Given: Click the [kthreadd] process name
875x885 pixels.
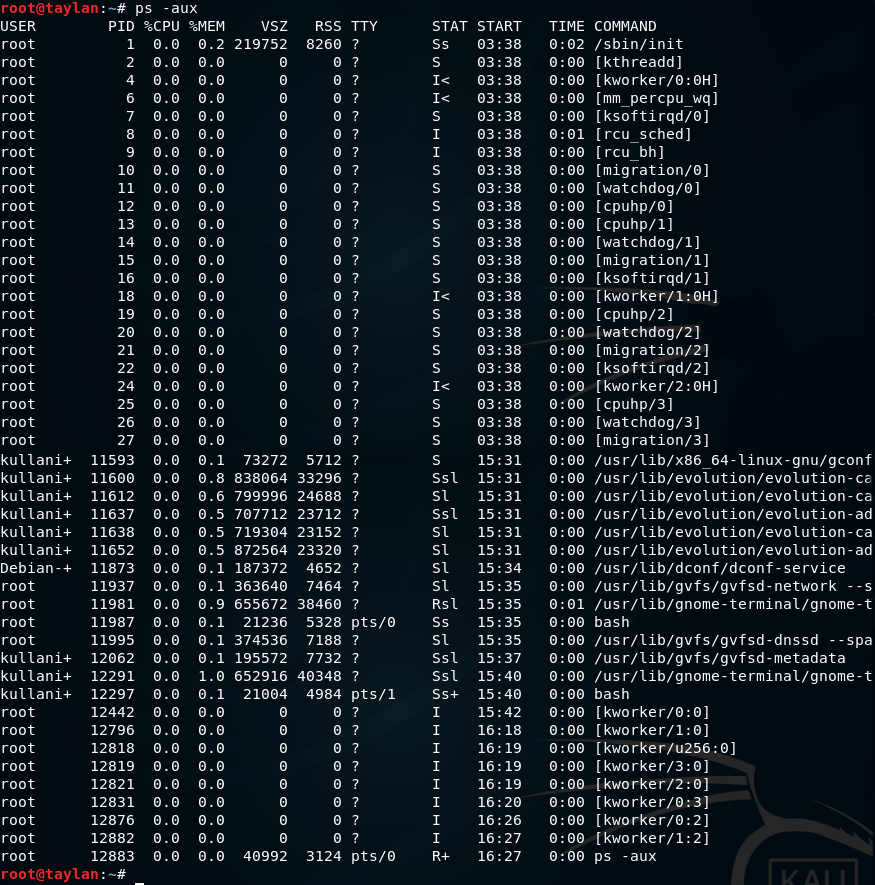Looking at the screenshot, I should pyautogui.click(x=638, y=62).
